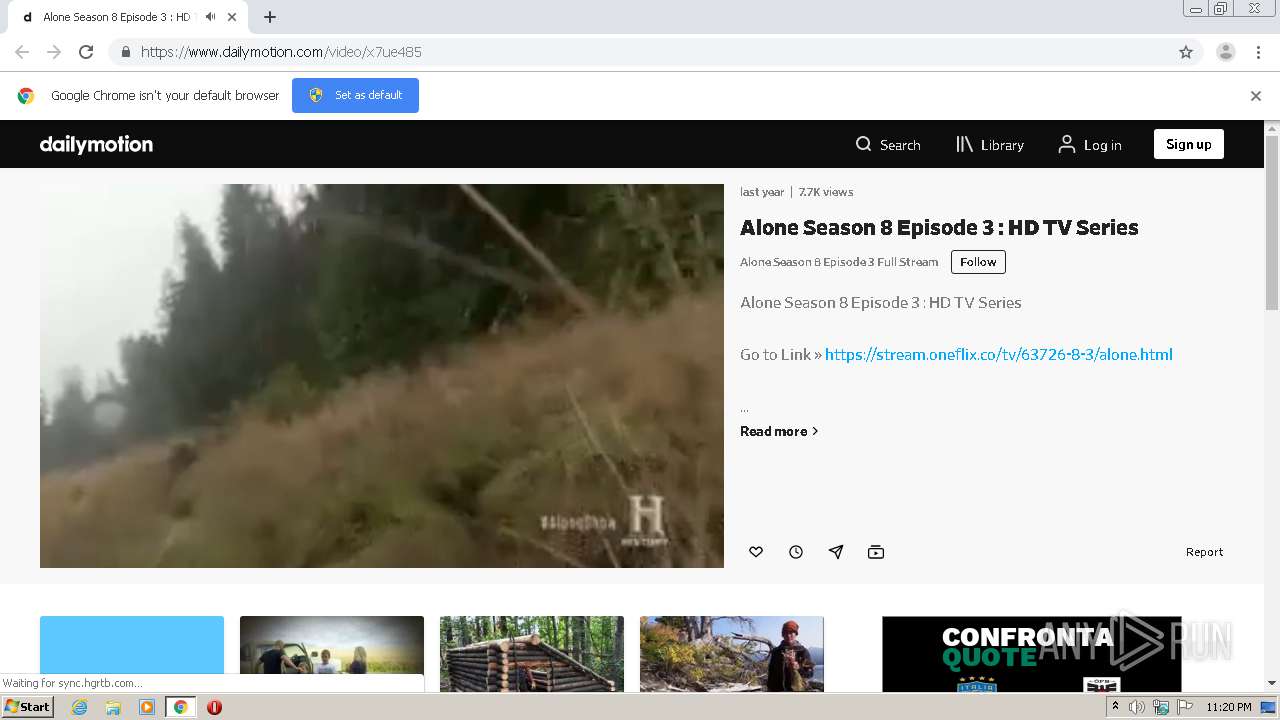This screenshot has height=720, width=1280.
Task: Click Log in with the person icon
Action: (1090, 145)
